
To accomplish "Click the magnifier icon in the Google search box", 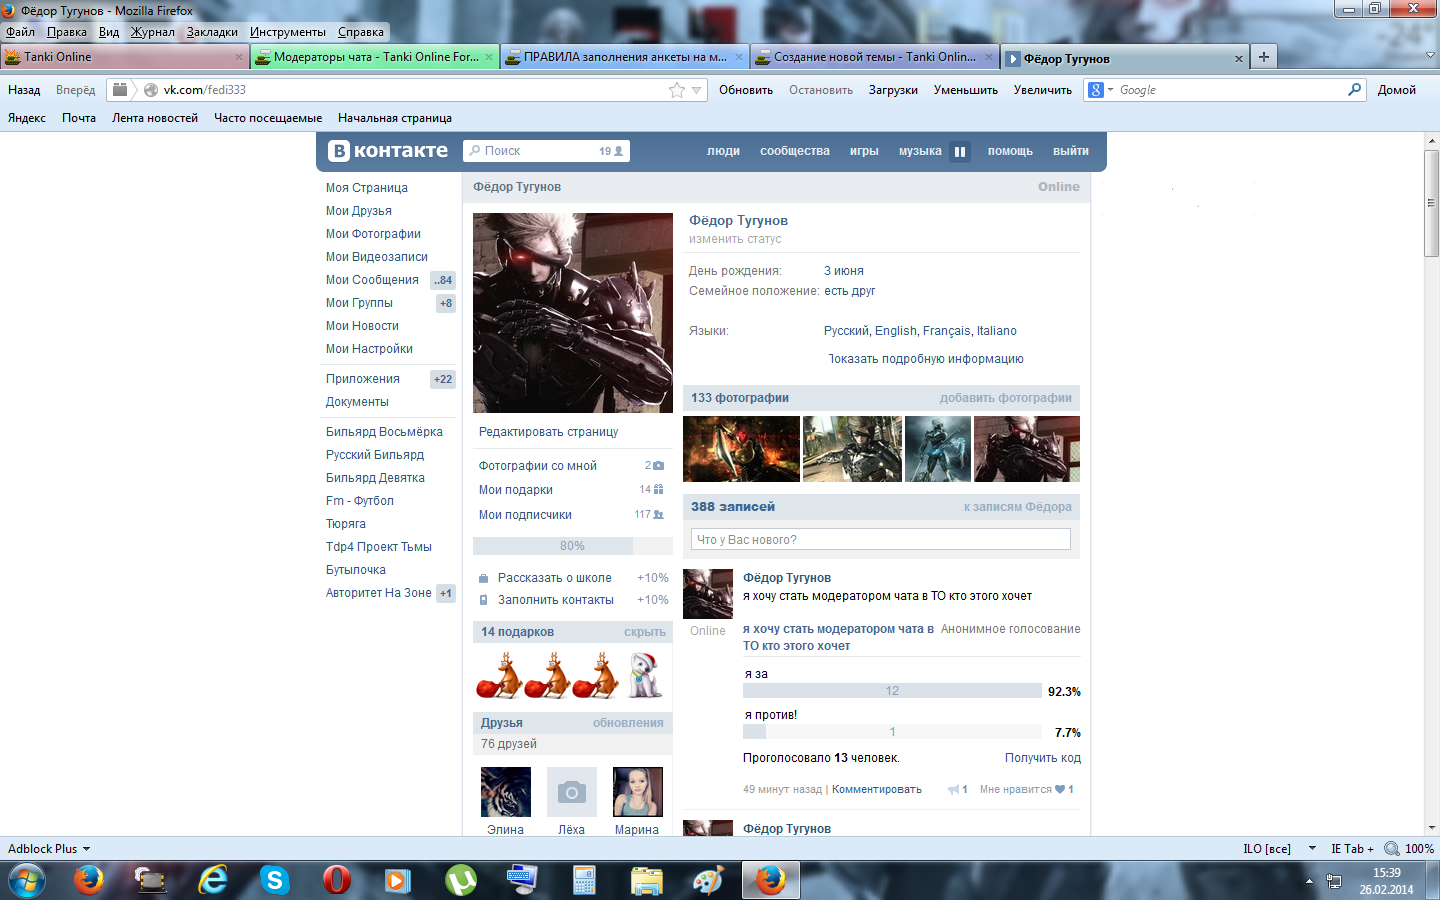I will (1354, 90).
